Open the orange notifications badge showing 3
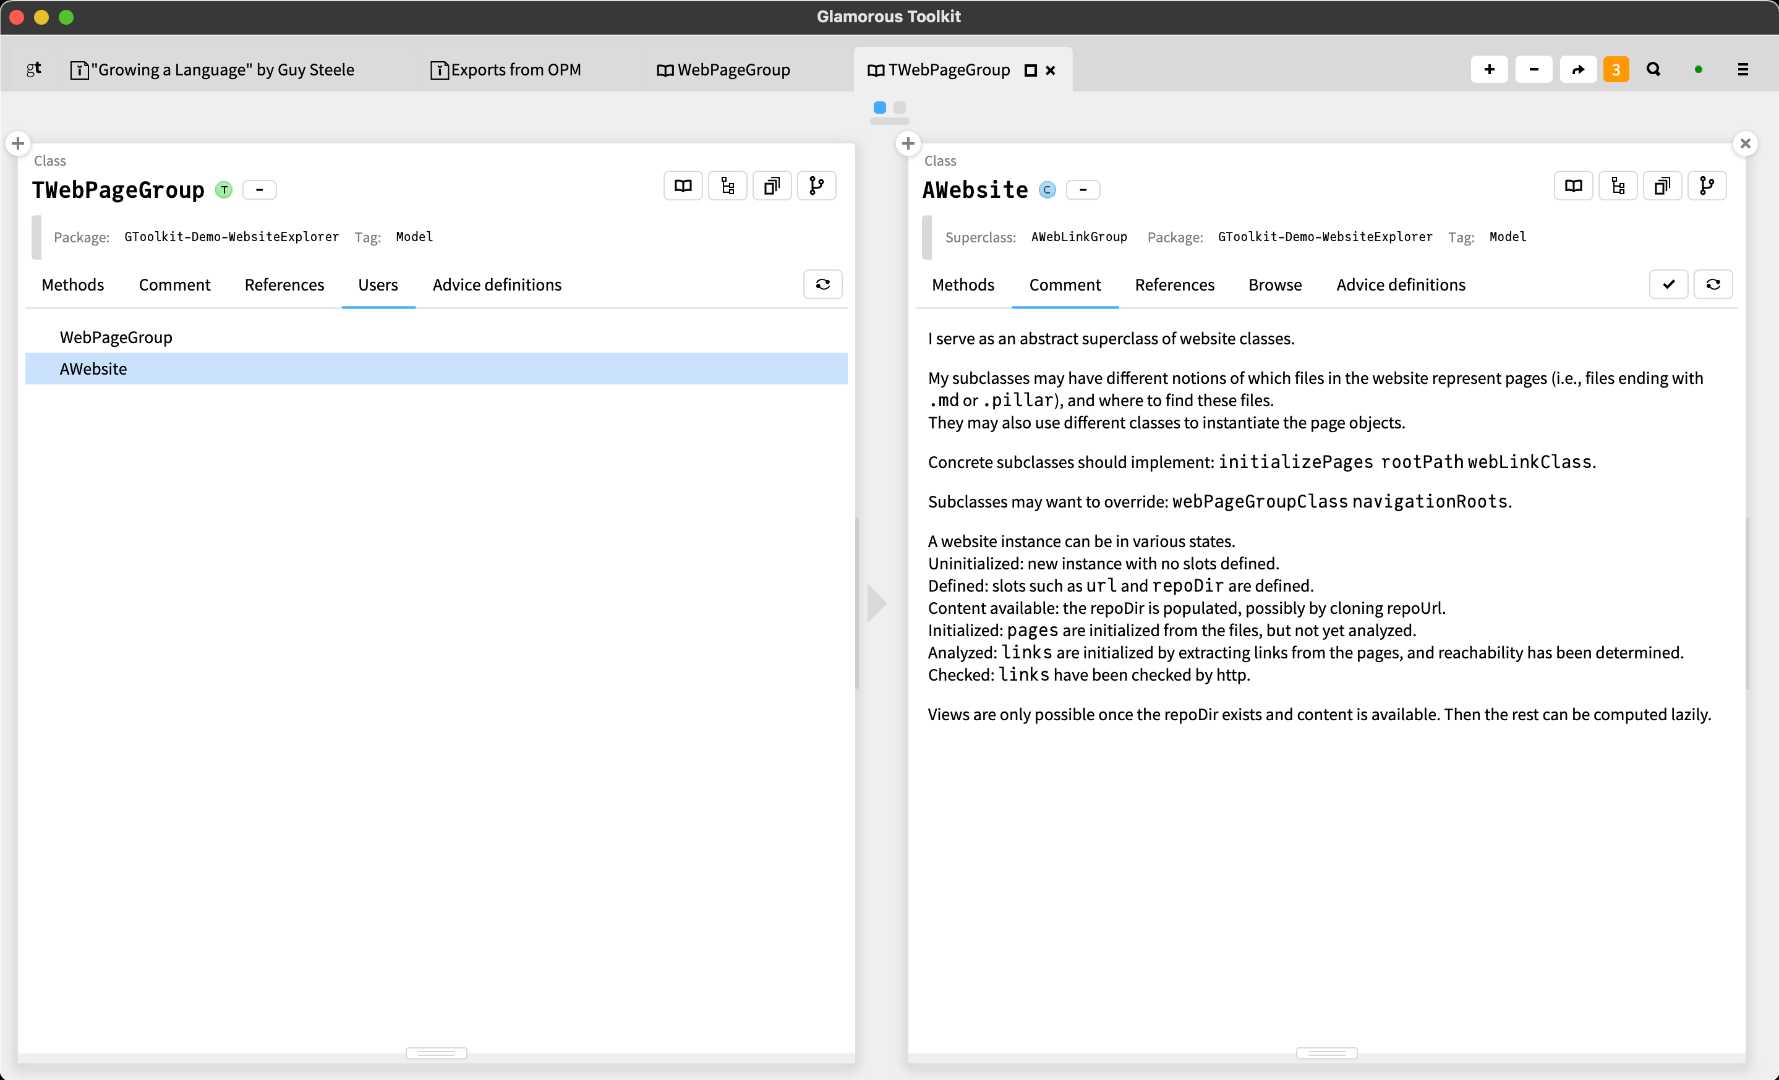The height and width of the screenshot is (1080, 1779). [1616, 69]
